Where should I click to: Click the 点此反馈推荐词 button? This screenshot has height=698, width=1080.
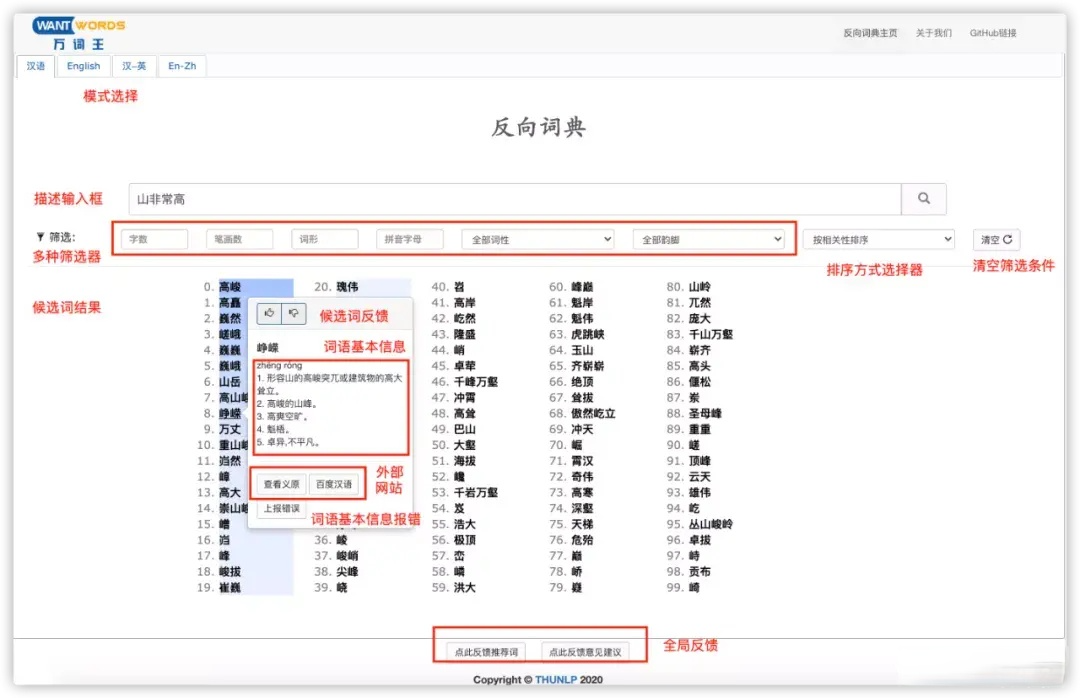pos(486,652)
